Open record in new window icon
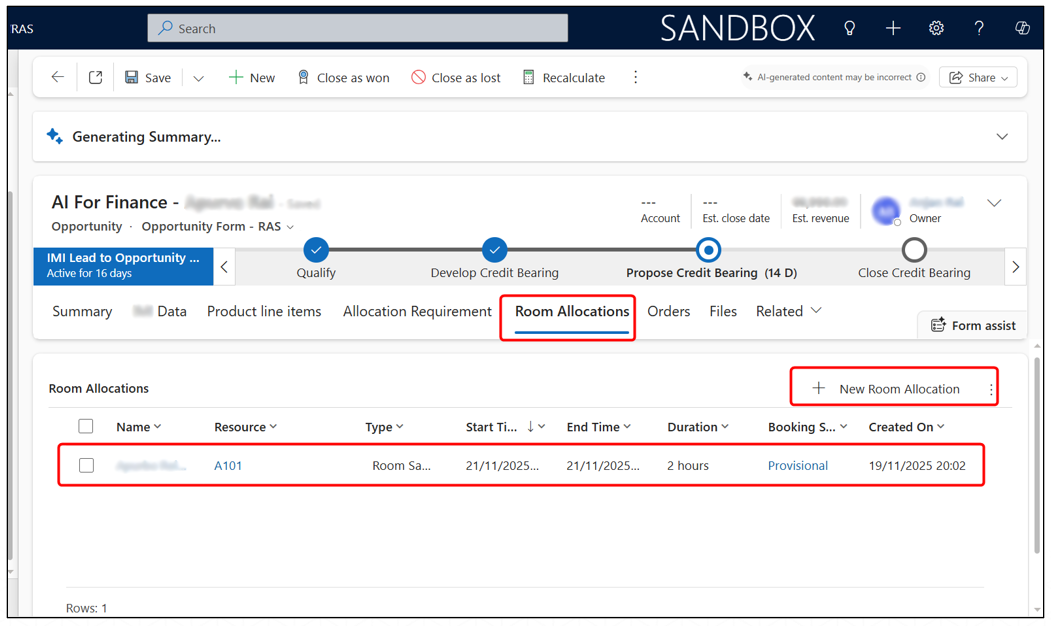The image size is (1051, 626). tap(95, 77)
